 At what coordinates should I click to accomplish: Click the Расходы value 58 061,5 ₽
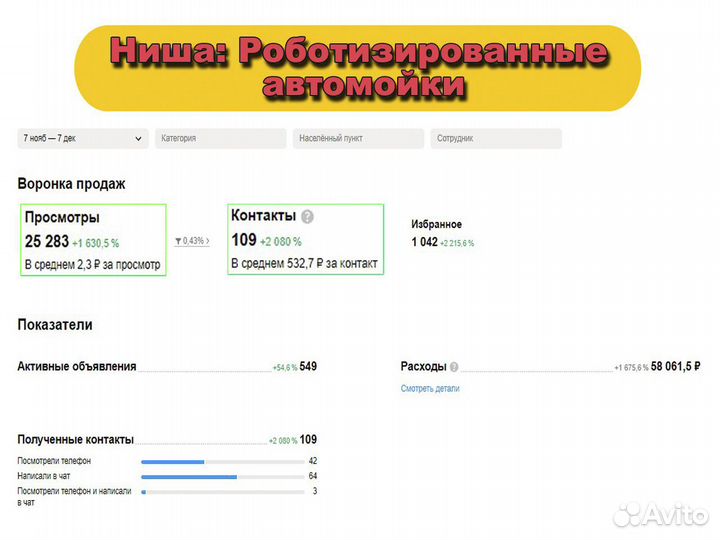coord(675,366)
